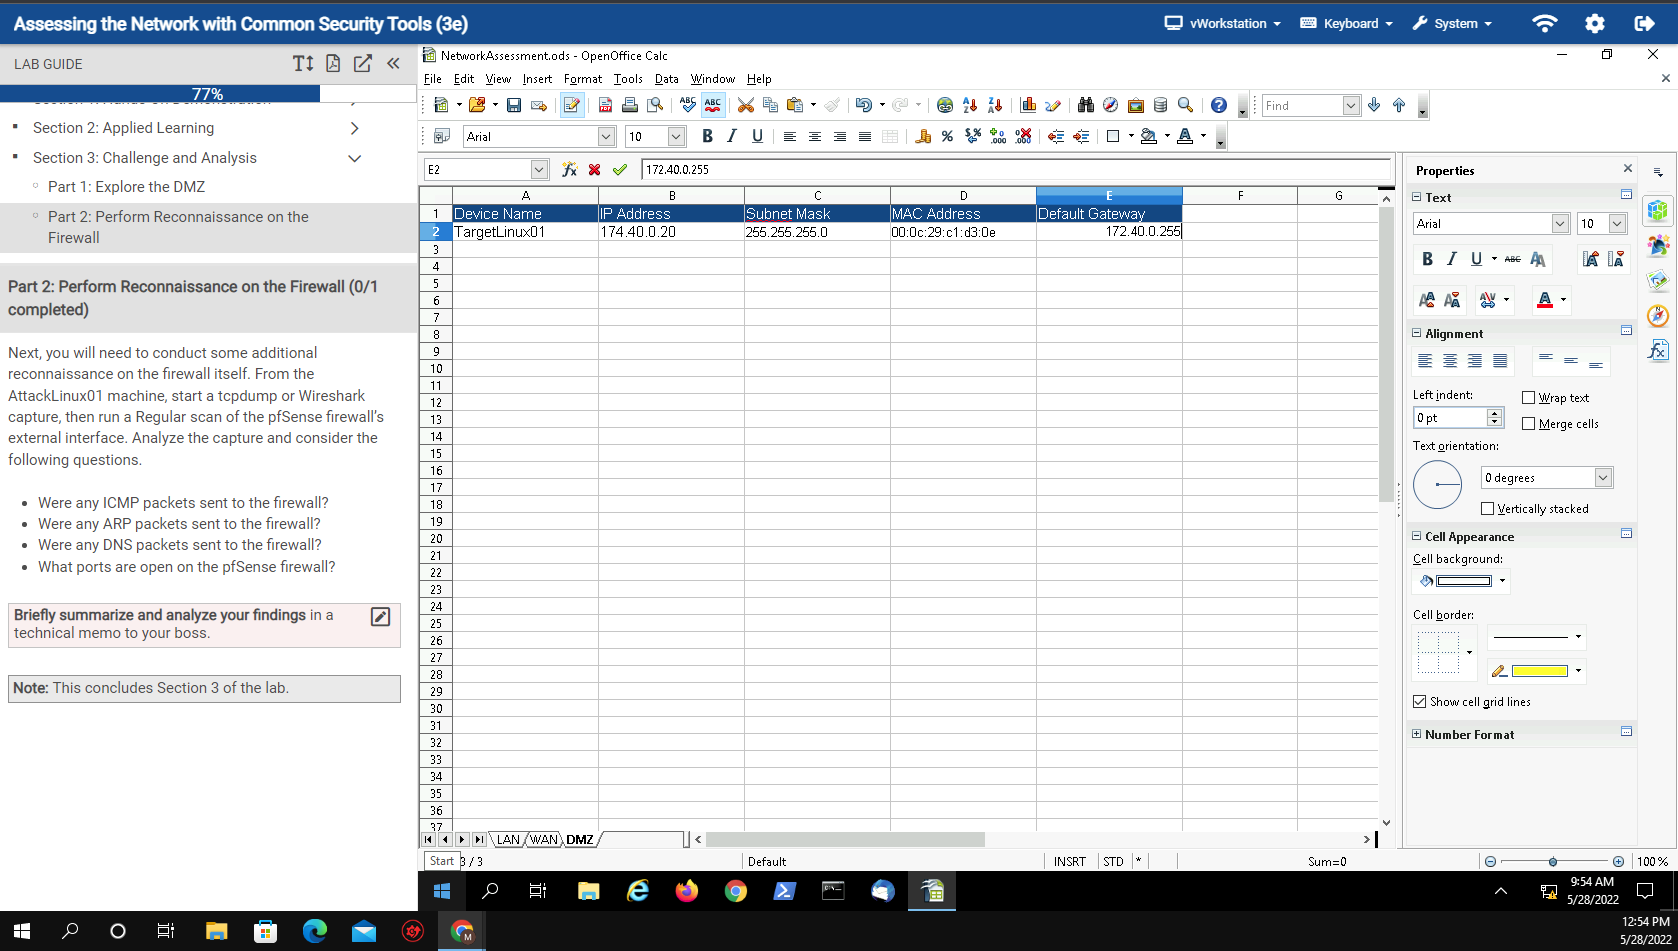Open the Navigator from the toolbar
1678x951 pixels.
(1110, 105)
